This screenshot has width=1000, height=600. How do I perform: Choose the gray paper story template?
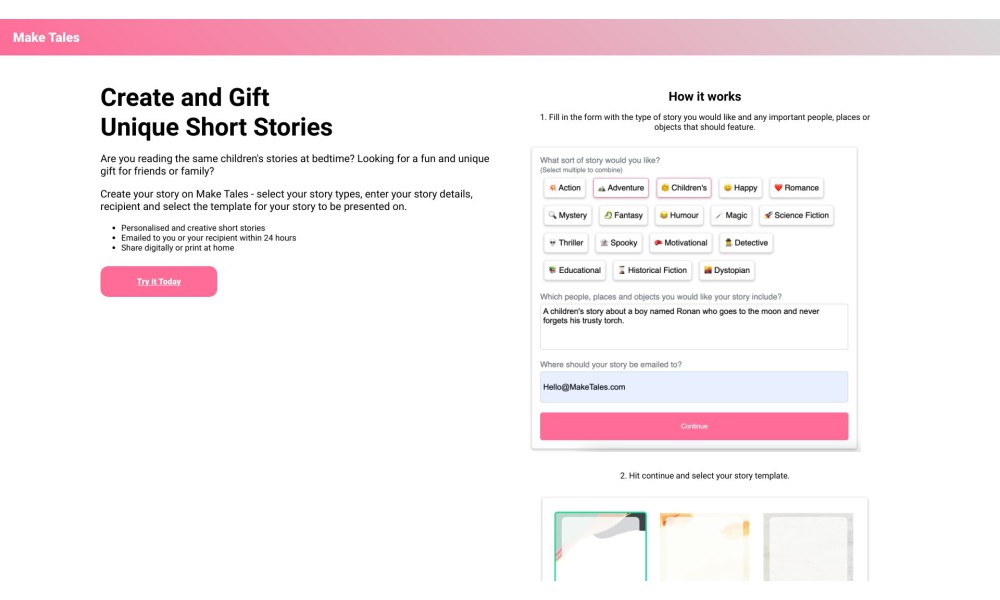(x=808, y=547)
